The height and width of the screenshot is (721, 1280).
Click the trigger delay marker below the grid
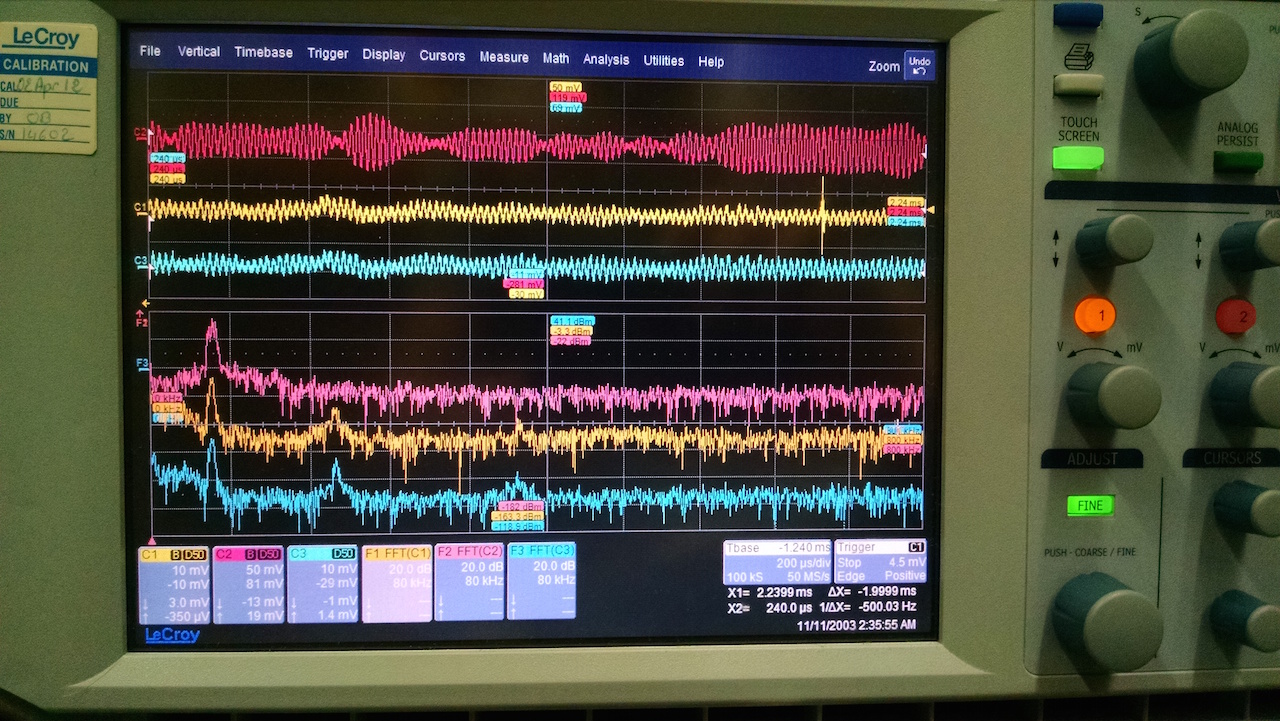click(152, 539)
